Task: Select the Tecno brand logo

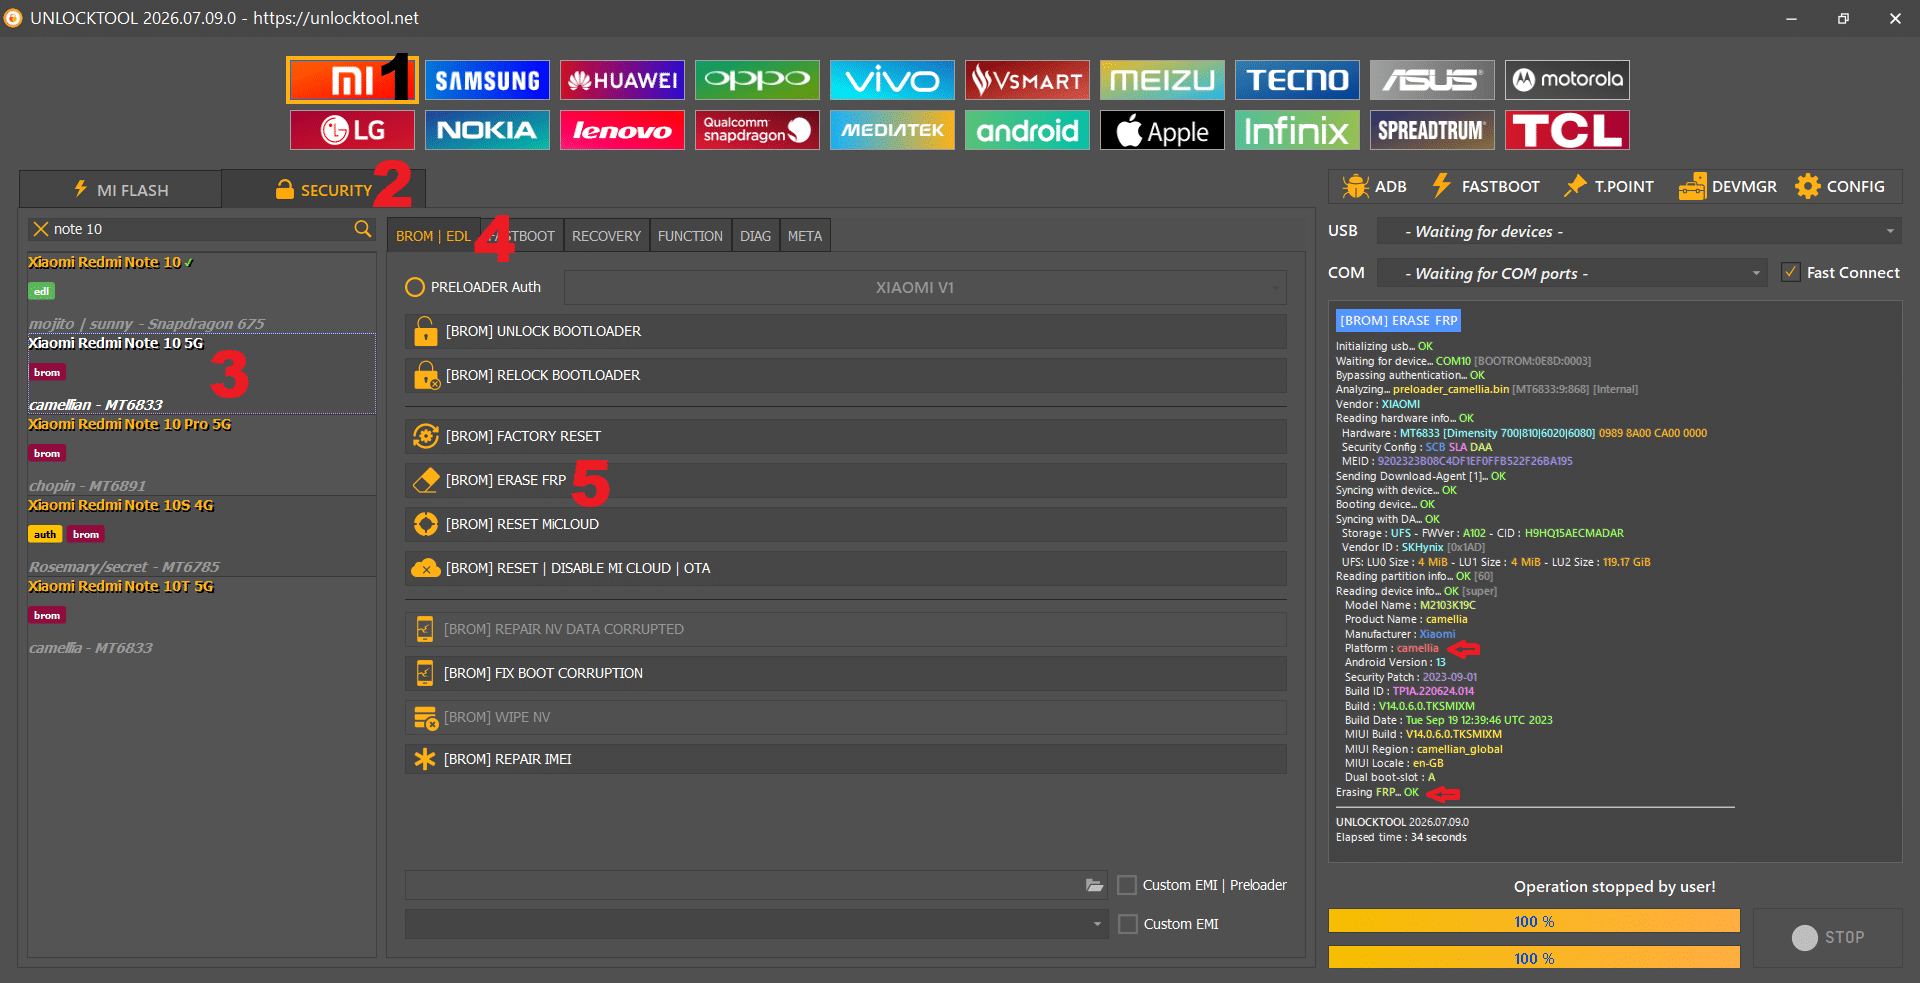Action: click(1297, 80)
